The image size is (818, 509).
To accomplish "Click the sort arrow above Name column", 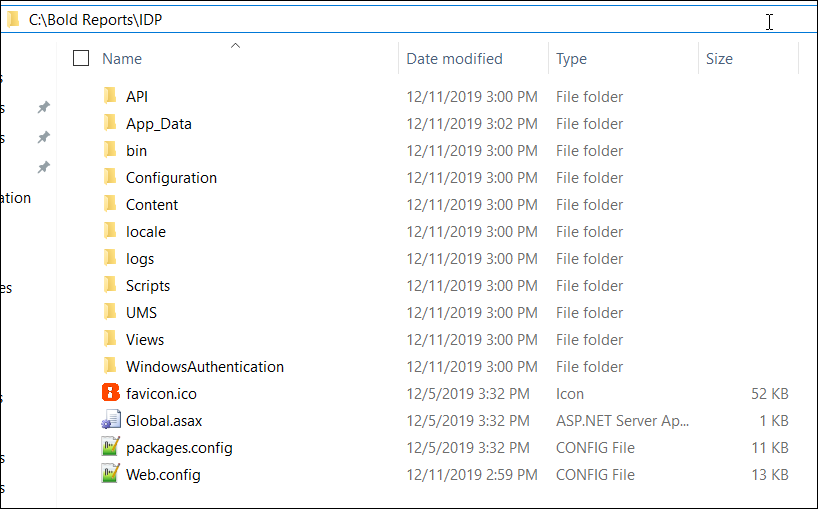I will coord(235,45).
